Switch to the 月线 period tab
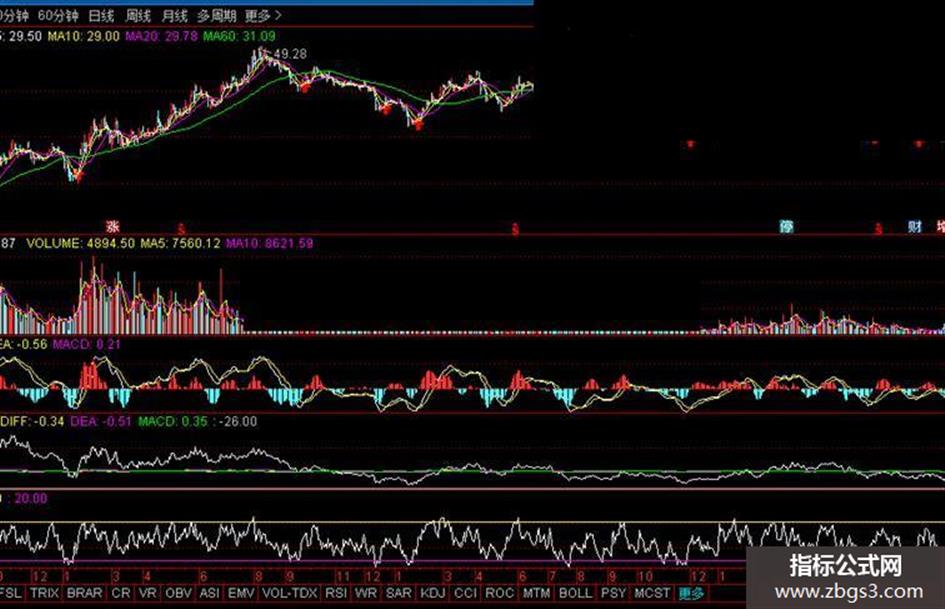 (x=174, y=16)
